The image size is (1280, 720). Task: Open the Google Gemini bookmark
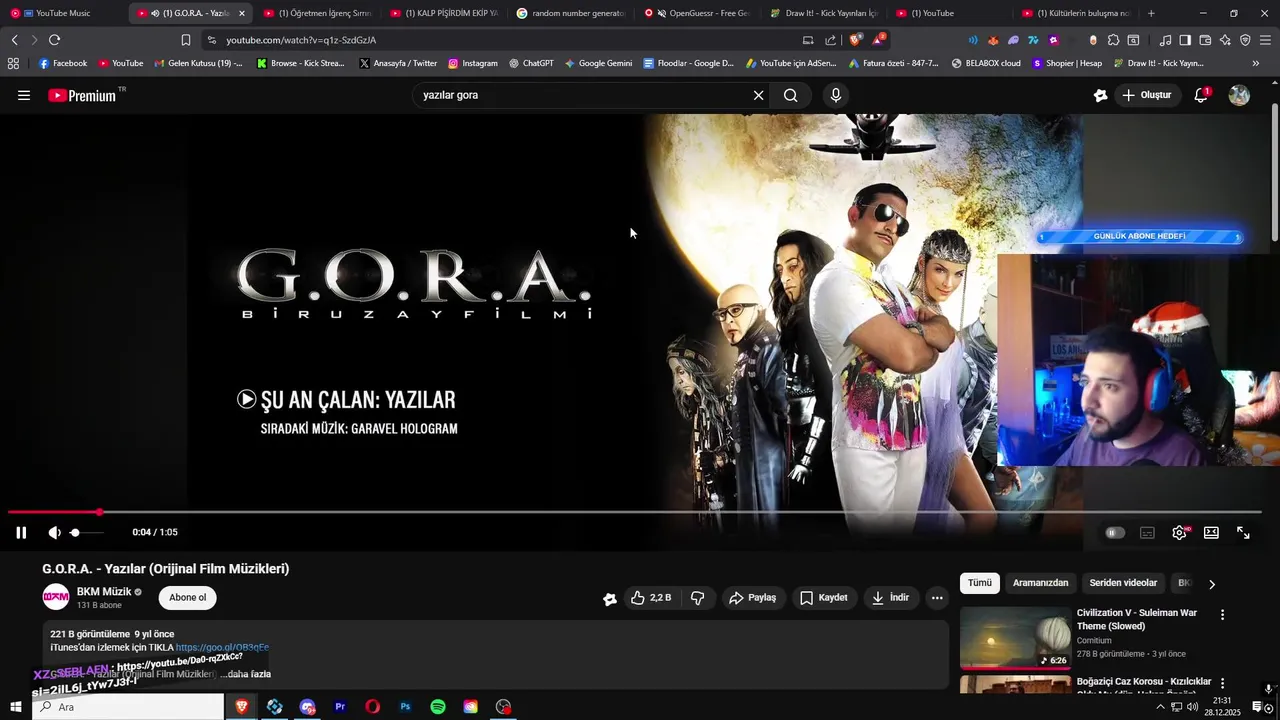(x=598, y=63)
